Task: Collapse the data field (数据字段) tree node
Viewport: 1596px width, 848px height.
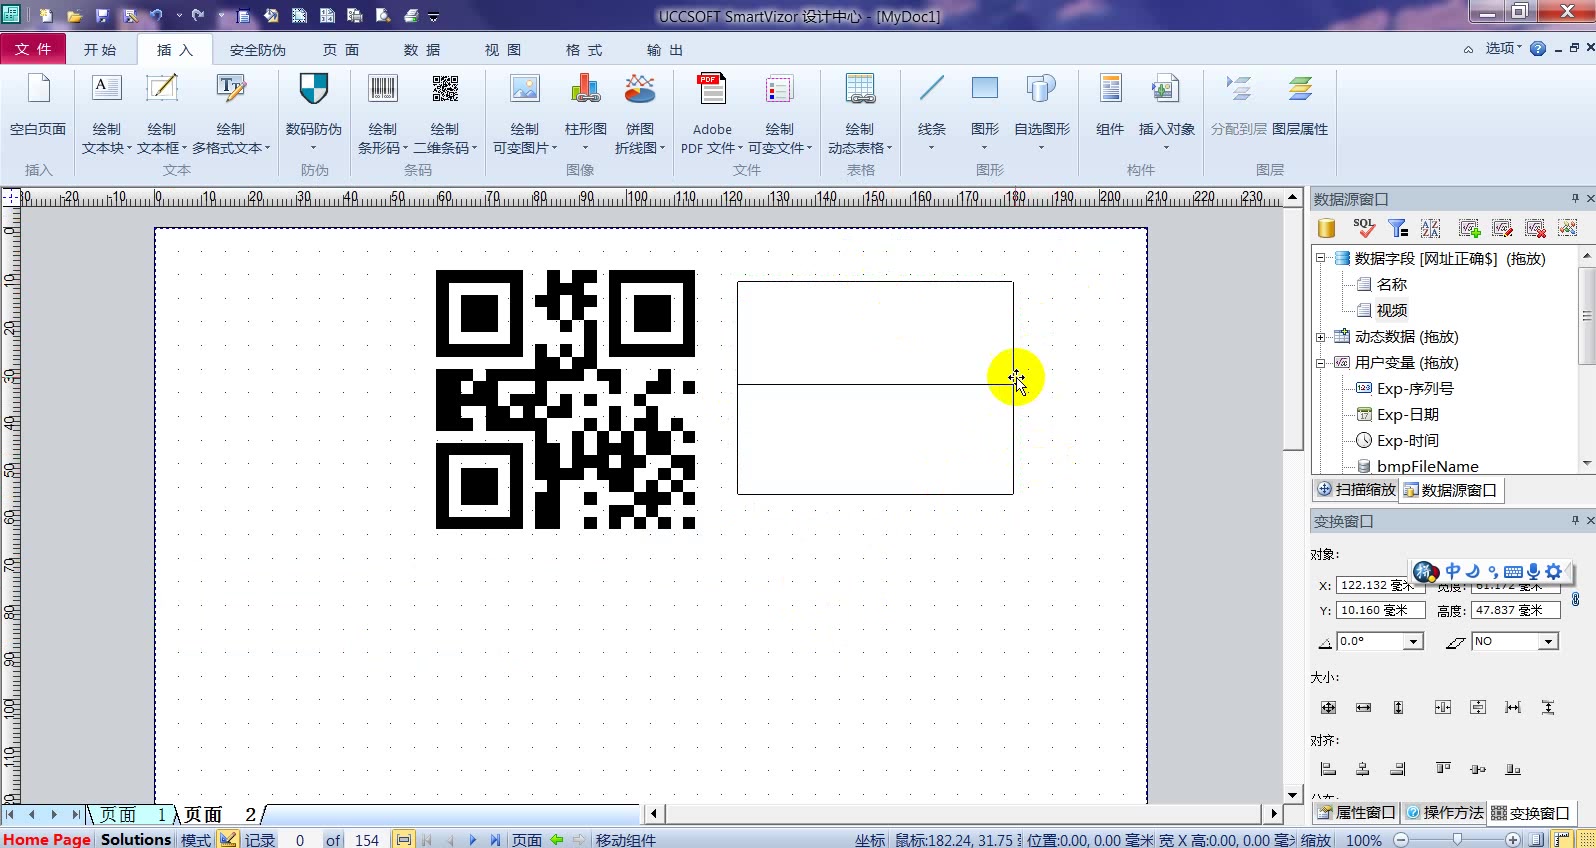Action: click(x=1320, y=258)
